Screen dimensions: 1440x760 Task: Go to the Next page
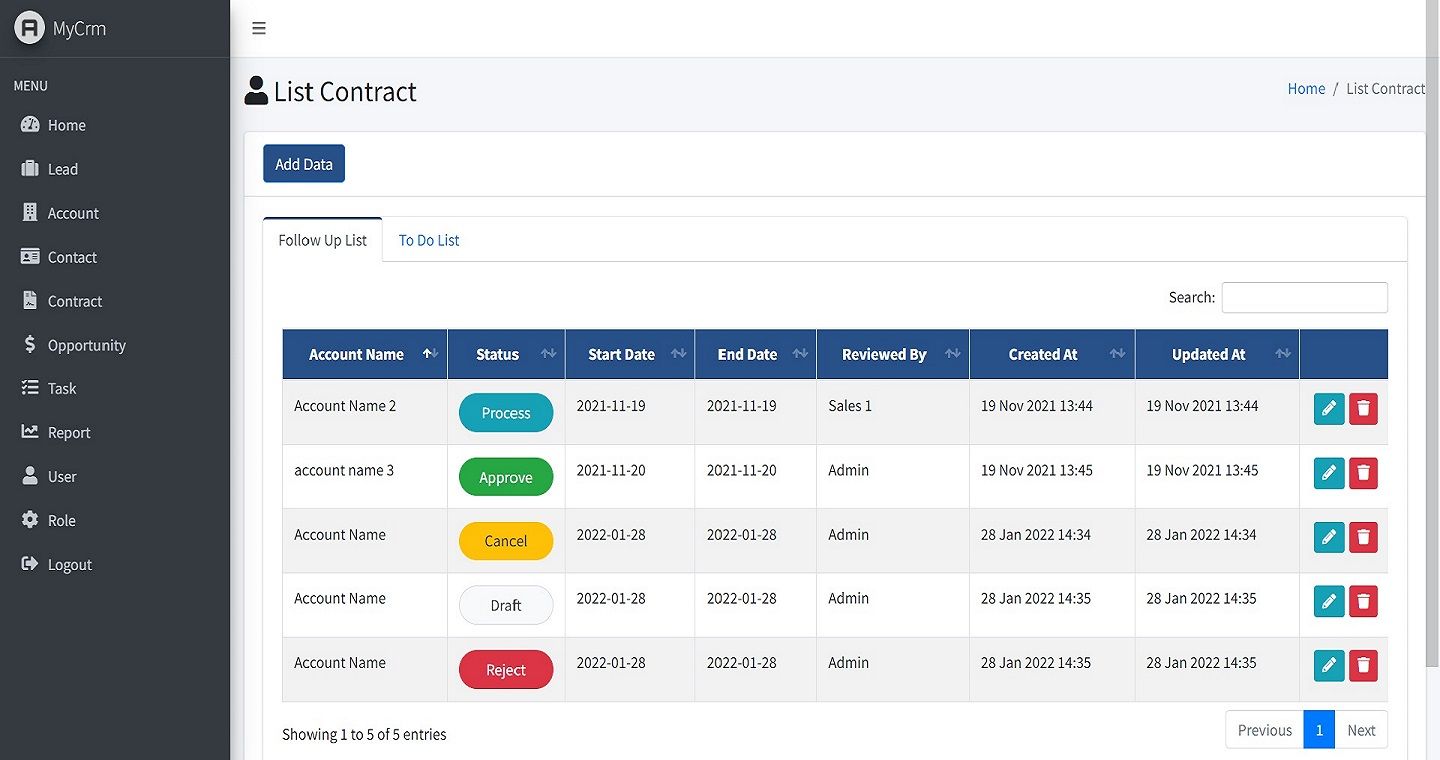tap(1361, 730)
